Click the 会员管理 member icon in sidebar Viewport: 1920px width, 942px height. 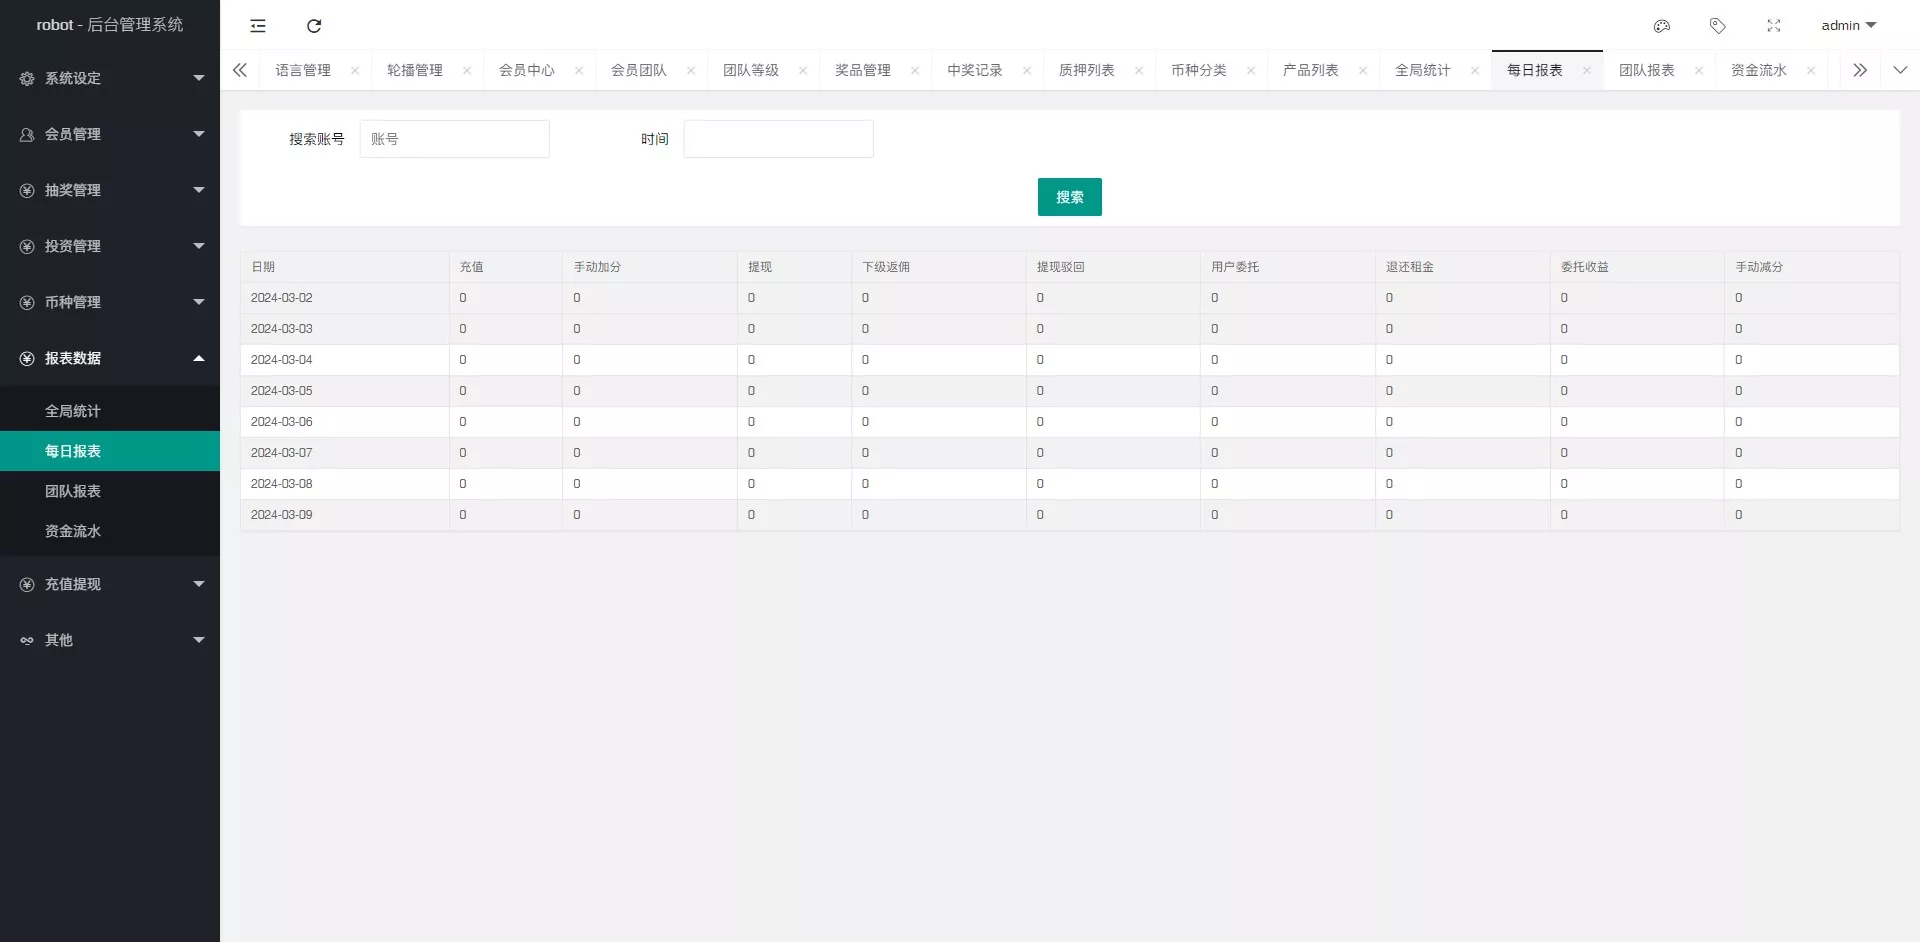pyautogui.click(x=26, y=133)
